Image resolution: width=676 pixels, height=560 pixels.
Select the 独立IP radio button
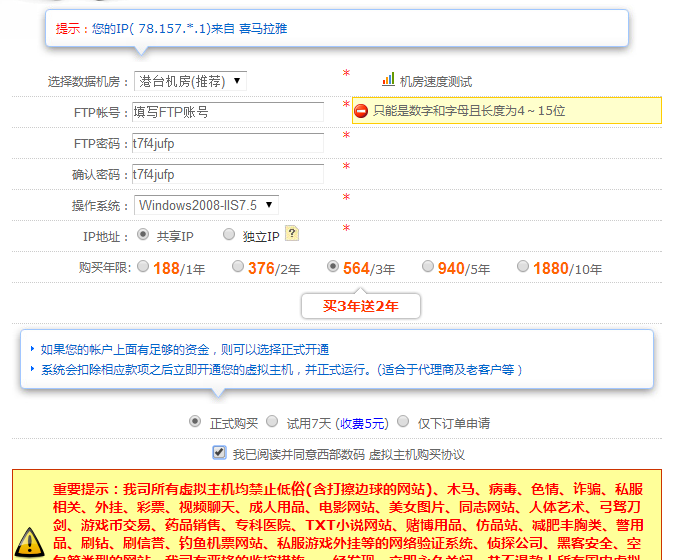click(x=229, y=235)
